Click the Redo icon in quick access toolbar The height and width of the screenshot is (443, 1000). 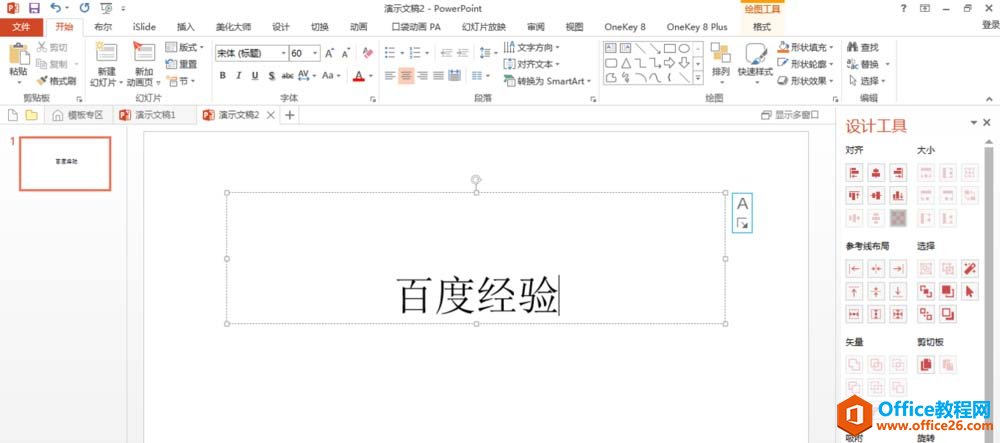tap(84, 8)
